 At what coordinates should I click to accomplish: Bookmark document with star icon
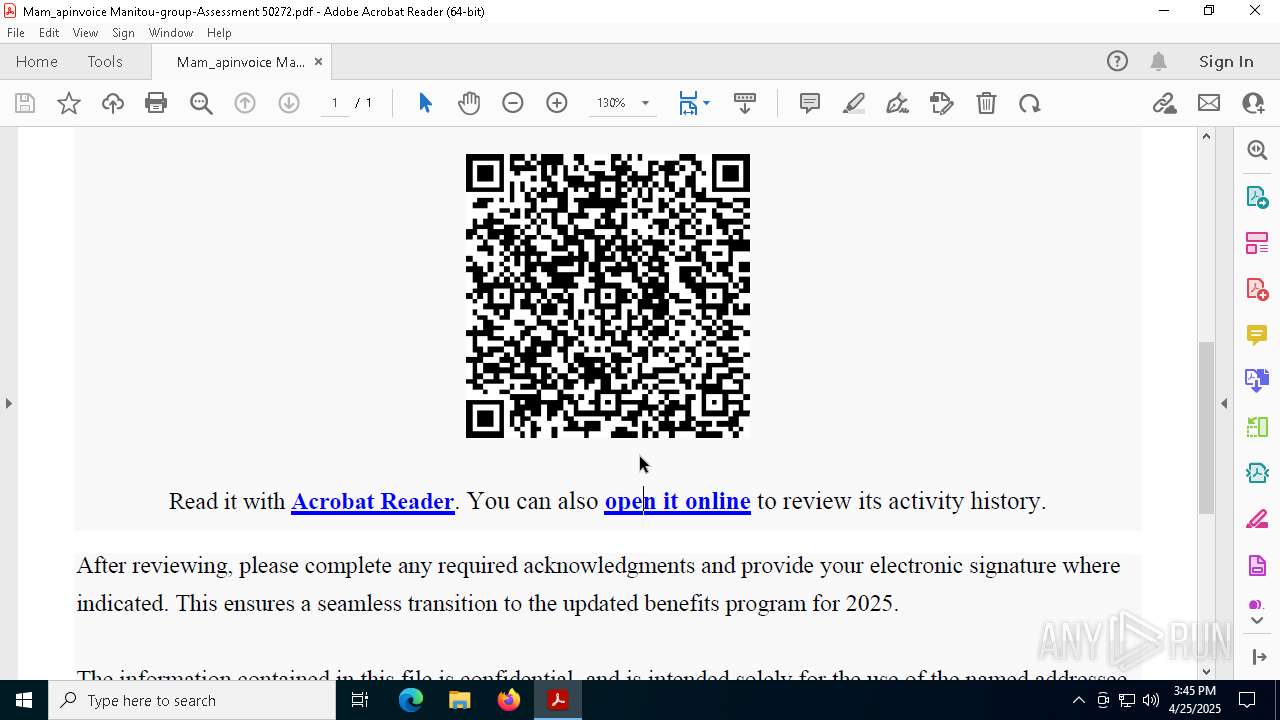pyautogui.click(x=69, y=103)
